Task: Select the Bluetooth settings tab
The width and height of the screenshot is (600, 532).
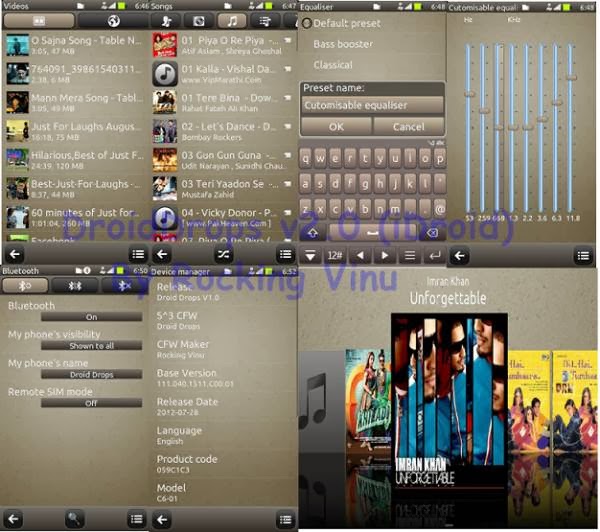Action: tap(25, 286)
